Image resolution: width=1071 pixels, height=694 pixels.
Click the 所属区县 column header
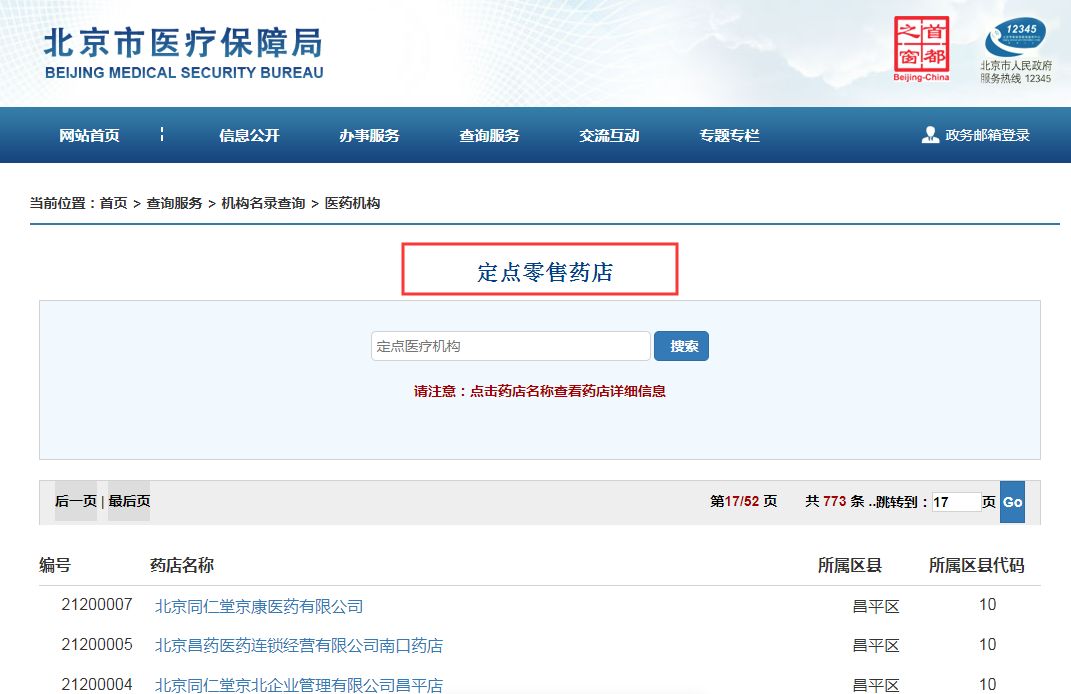pyautogui.click(x=850, y=565)
